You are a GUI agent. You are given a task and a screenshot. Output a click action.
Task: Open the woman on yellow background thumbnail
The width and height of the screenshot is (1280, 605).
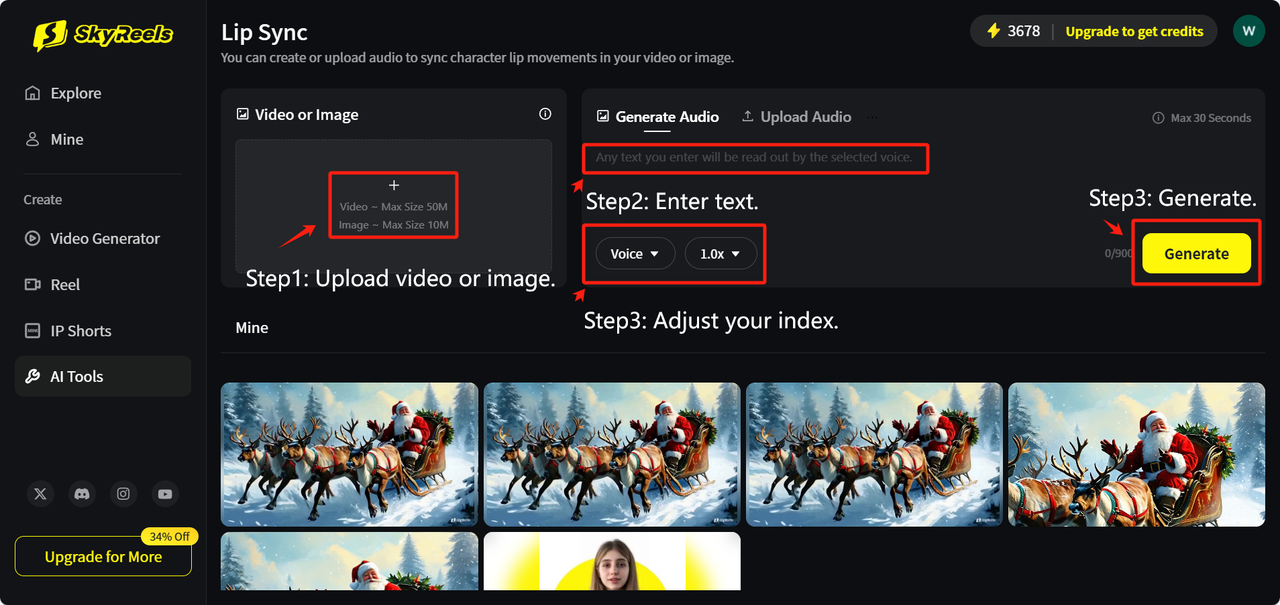(x=612, y=561)
